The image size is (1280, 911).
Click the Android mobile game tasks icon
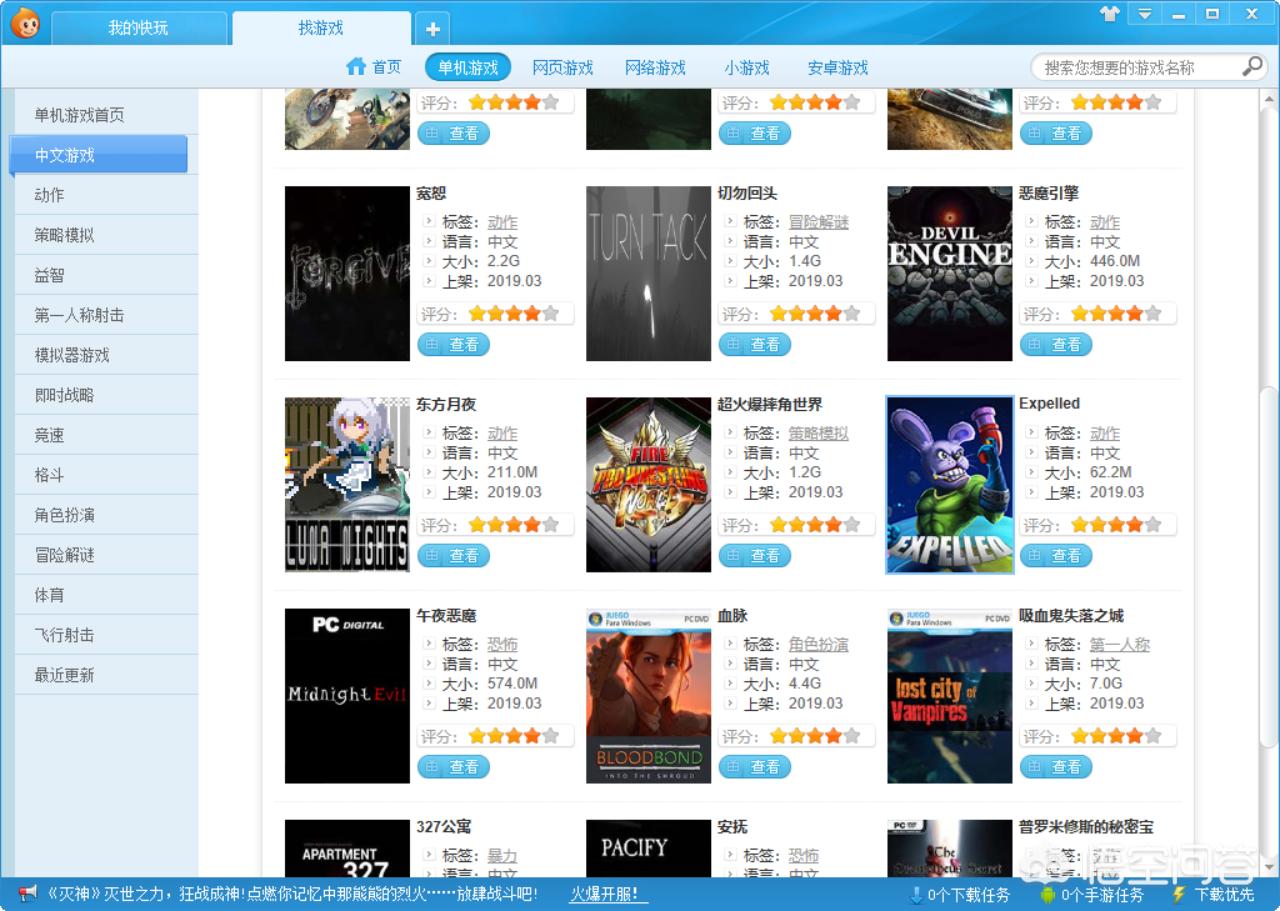pyautogui.click(x=1048, y=894)
